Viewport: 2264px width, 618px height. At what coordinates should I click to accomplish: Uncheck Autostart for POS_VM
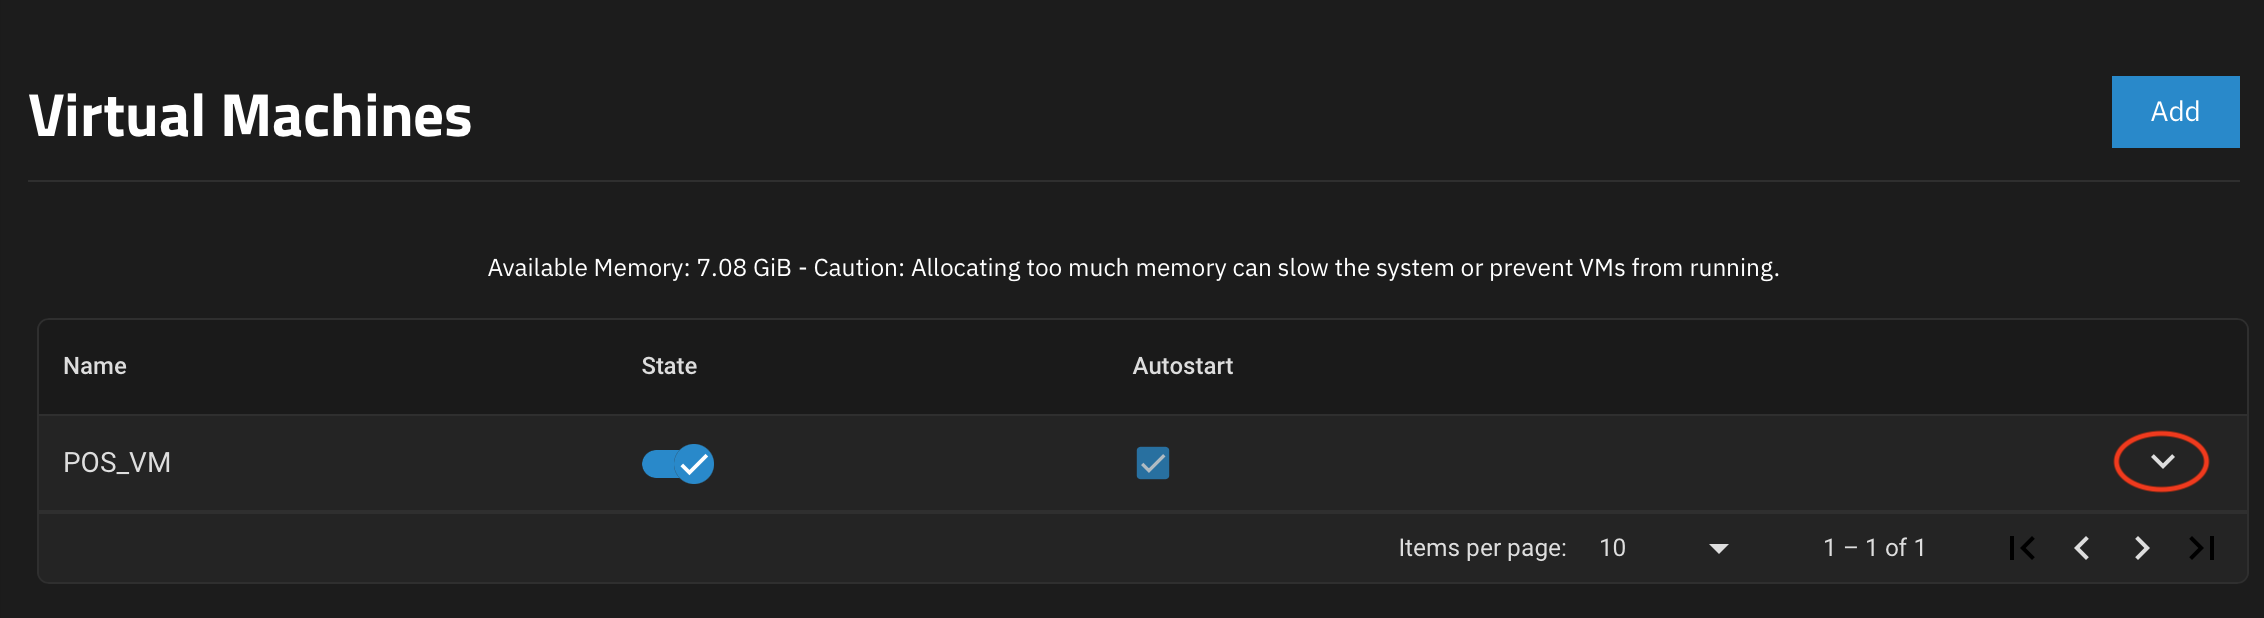click(1152, 463)
